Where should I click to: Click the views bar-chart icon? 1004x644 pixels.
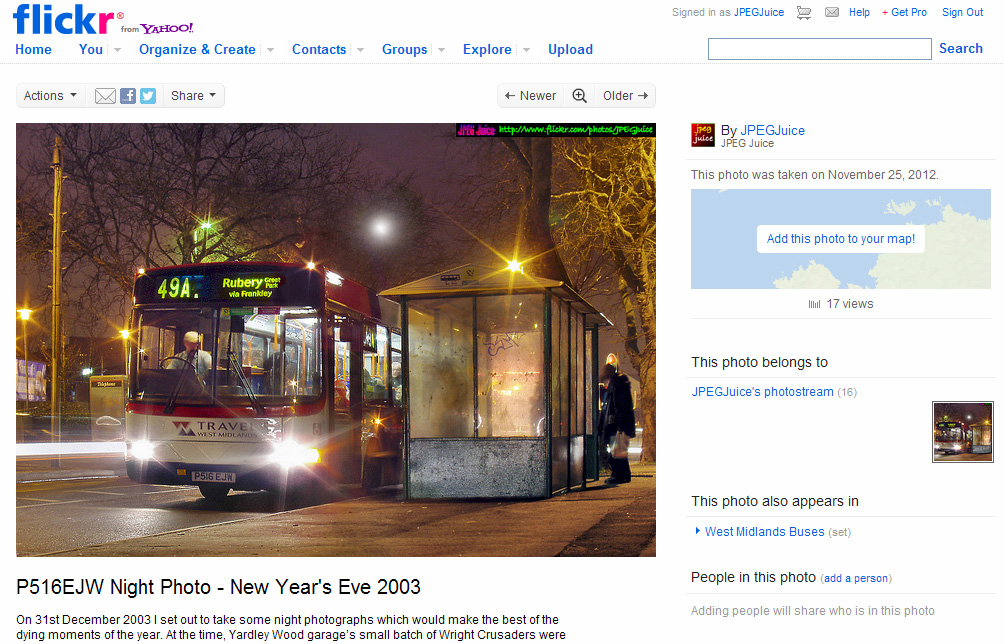tap(815, 304)
